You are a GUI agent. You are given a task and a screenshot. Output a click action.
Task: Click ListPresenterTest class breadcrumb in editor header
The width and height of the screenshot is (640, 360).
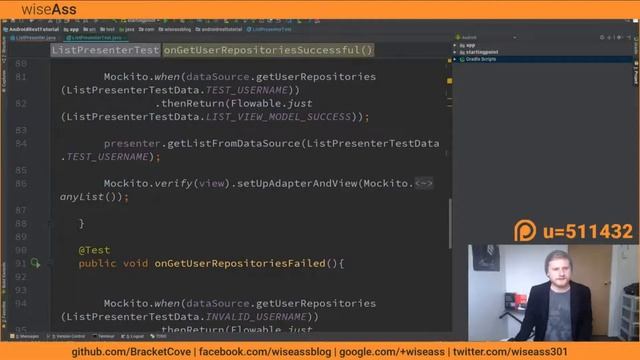tap(105, 50)
